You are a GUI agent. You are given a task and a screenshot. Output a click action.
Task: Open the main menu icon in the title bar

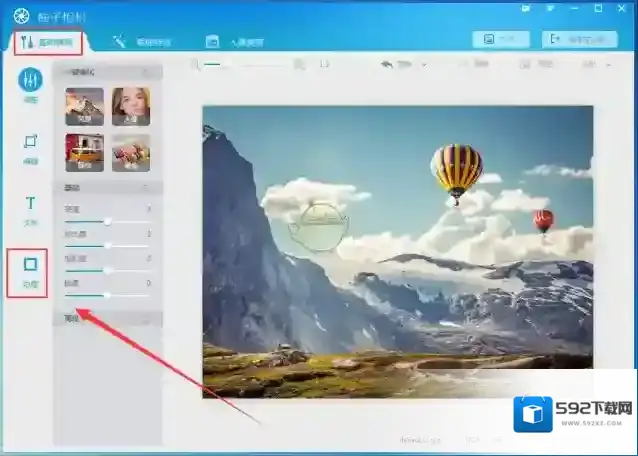pos(551,8)
